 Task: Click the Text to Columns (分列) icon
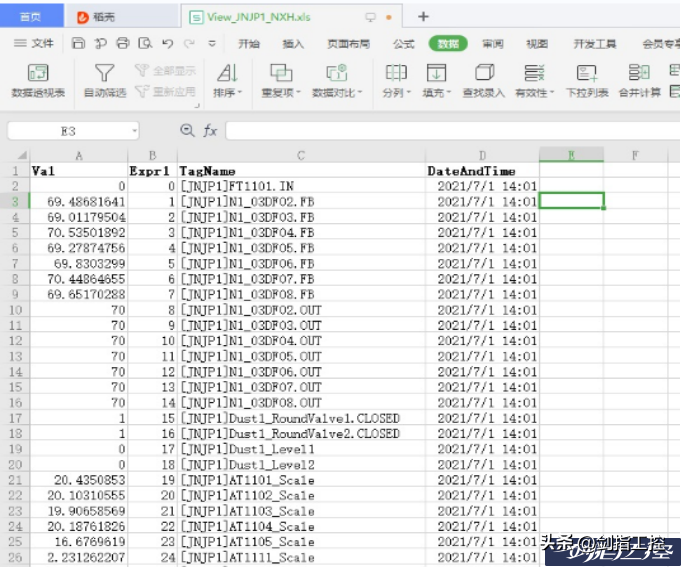pos(396,74)
